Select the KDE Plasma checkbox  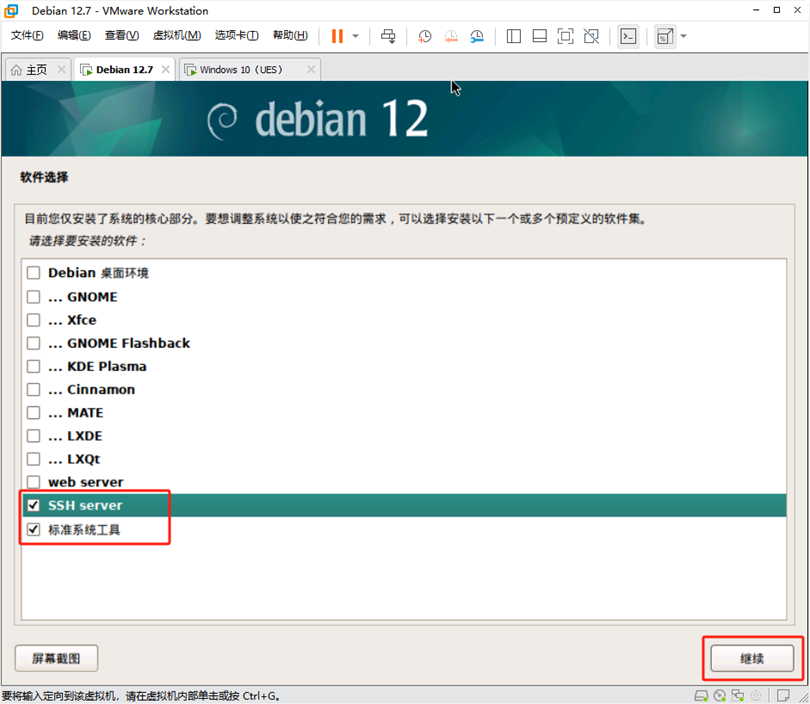pyautogui.click(x=34, y=367)
